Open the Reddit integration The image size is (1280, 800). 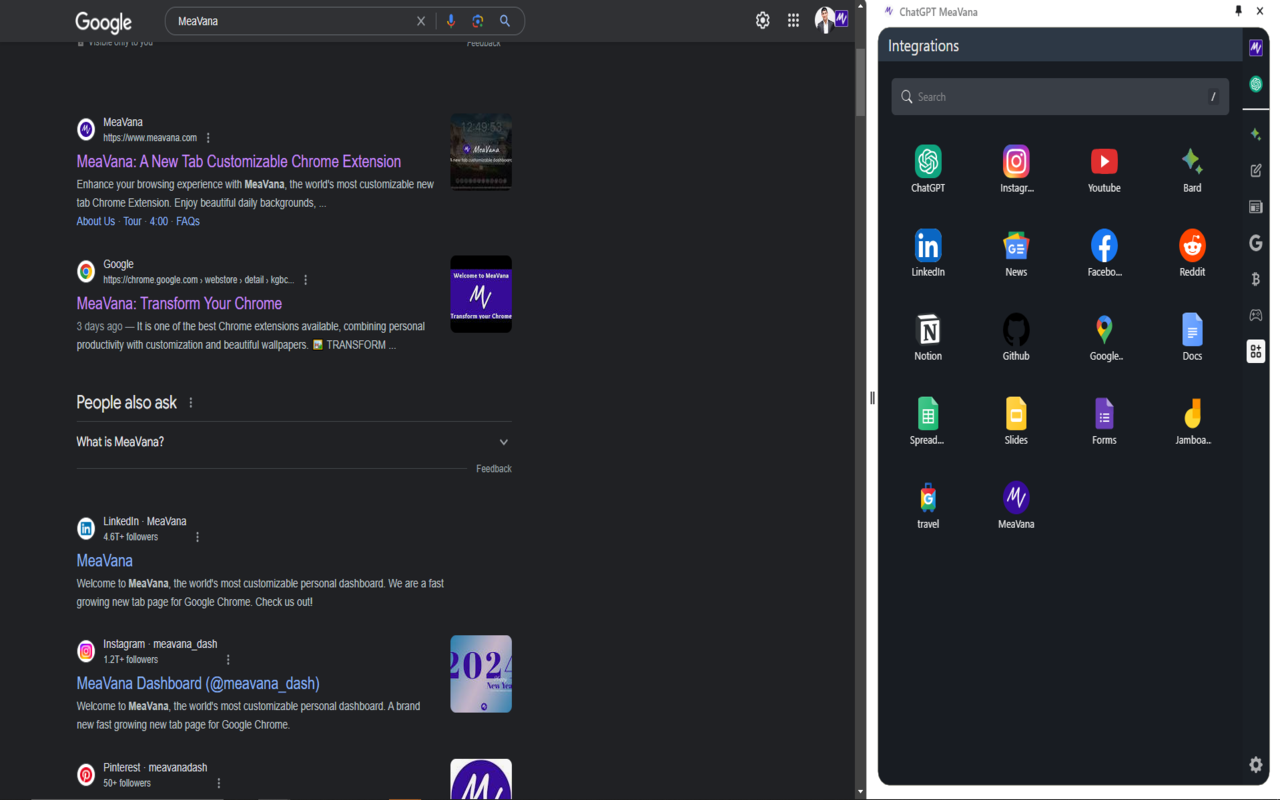click(1192, 246)
